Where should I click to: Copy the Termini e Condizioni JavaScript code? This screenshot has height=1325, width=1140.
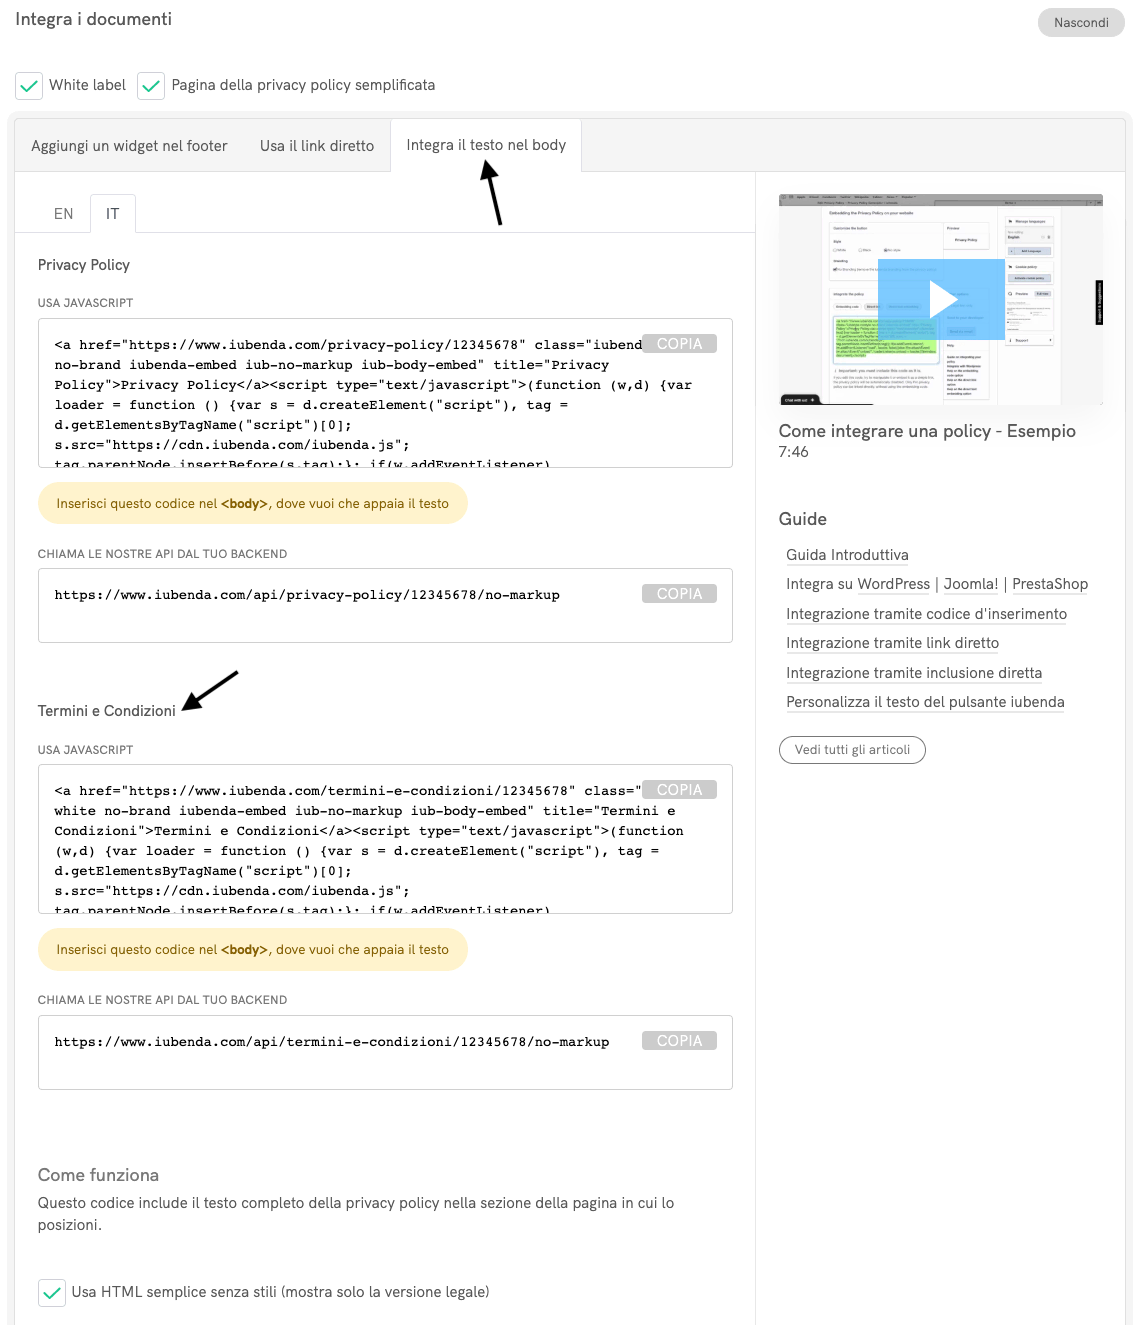(679, 790)
